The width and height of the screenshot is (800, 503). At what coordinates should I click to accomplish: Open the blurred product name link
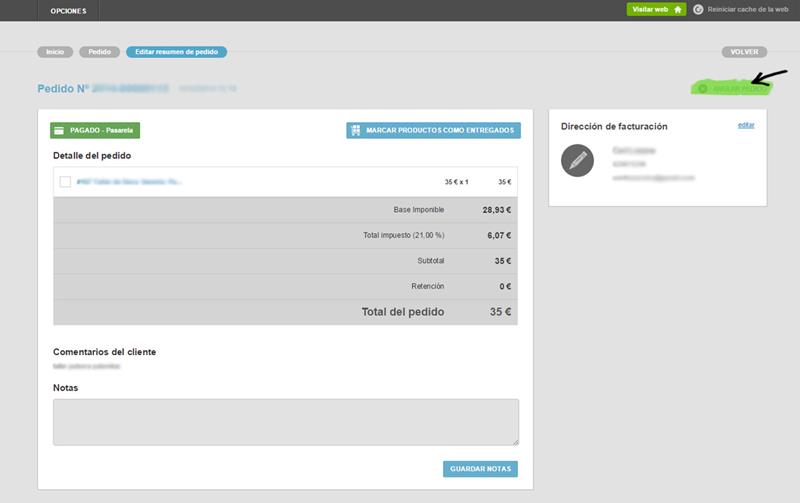click(128, 182)
